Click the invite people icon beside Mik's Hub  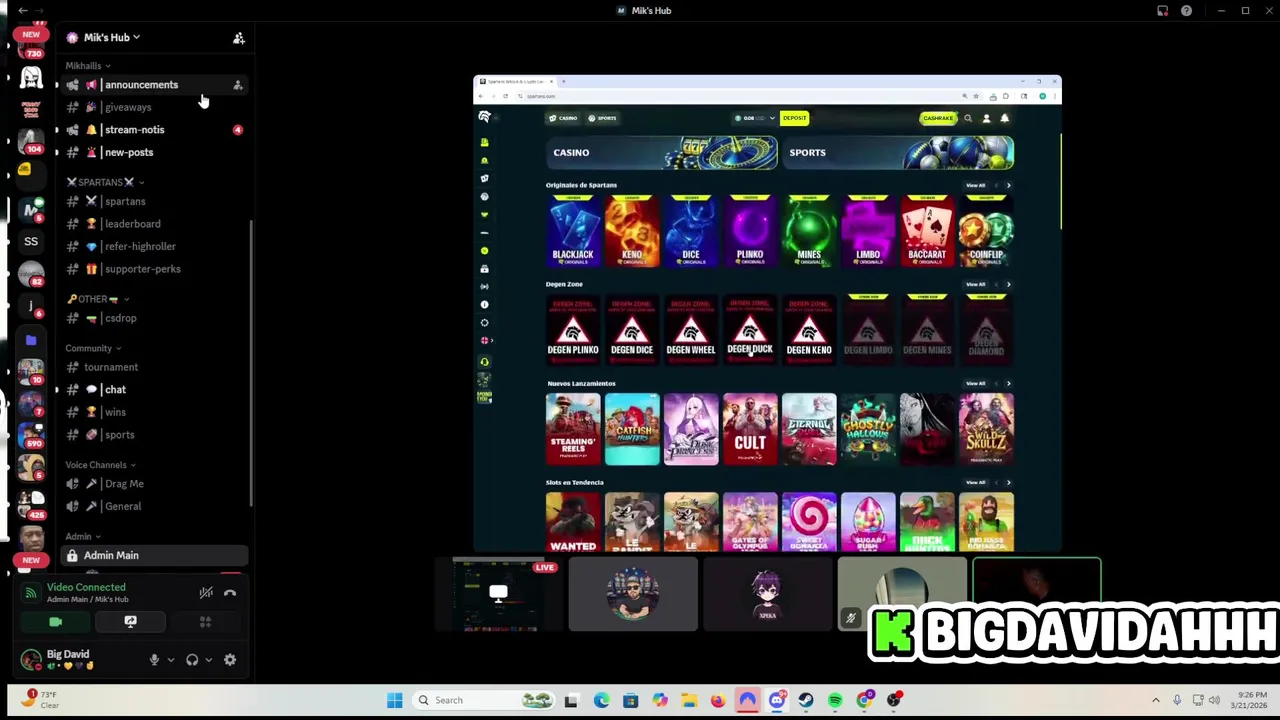239,38
